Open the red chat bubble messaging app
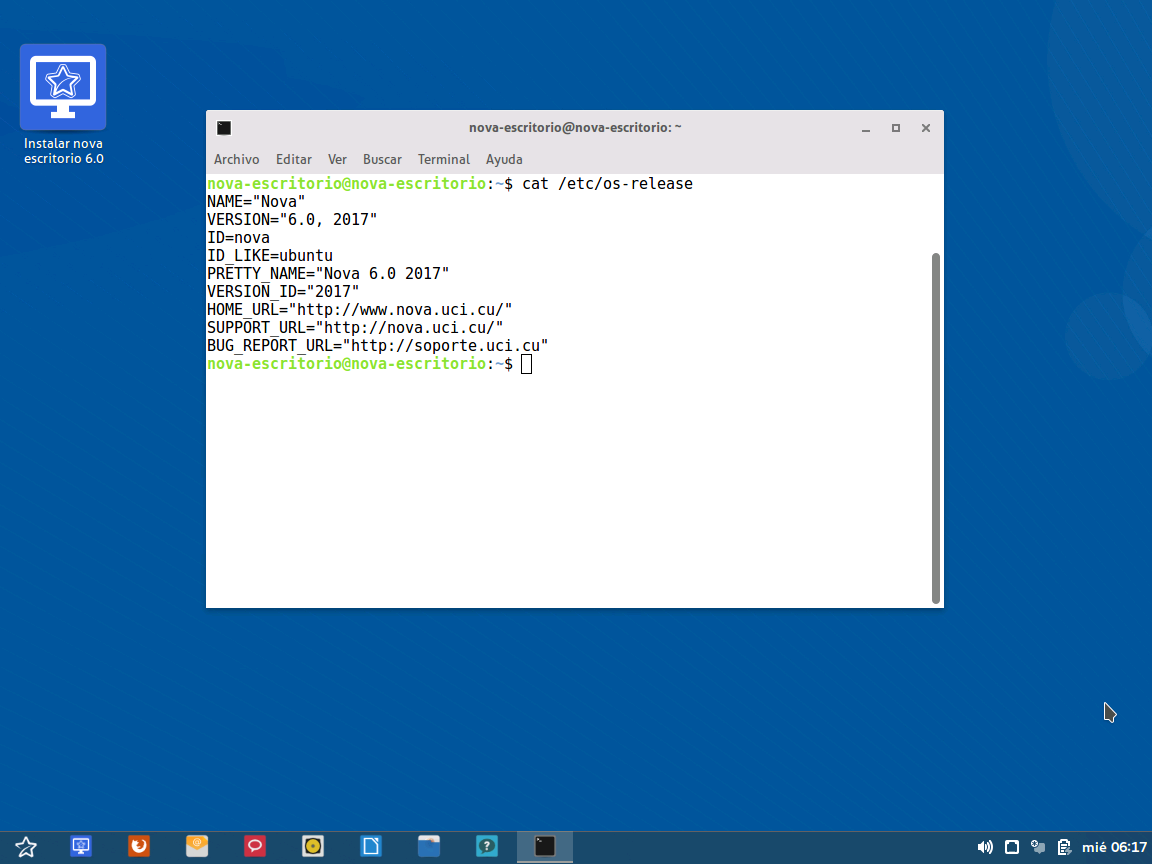Screen dimensions: 1152x864 tap(255, 846)
